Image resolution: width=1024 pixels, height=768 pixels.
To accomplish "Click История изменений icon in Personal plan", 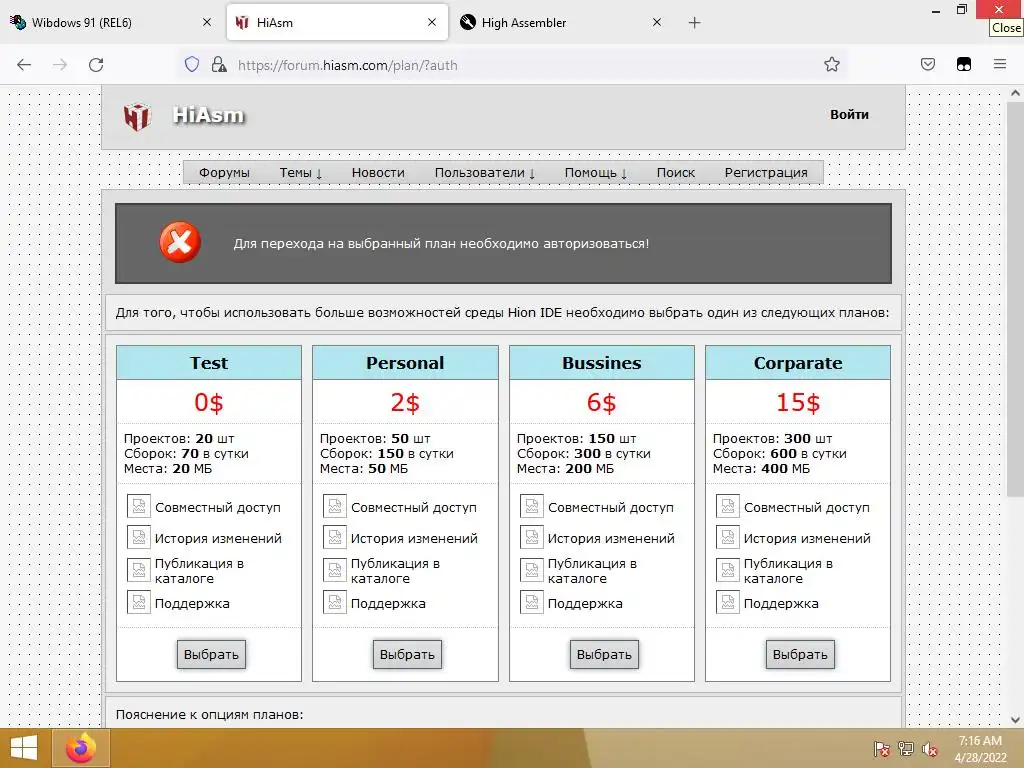I will point(335,537).
